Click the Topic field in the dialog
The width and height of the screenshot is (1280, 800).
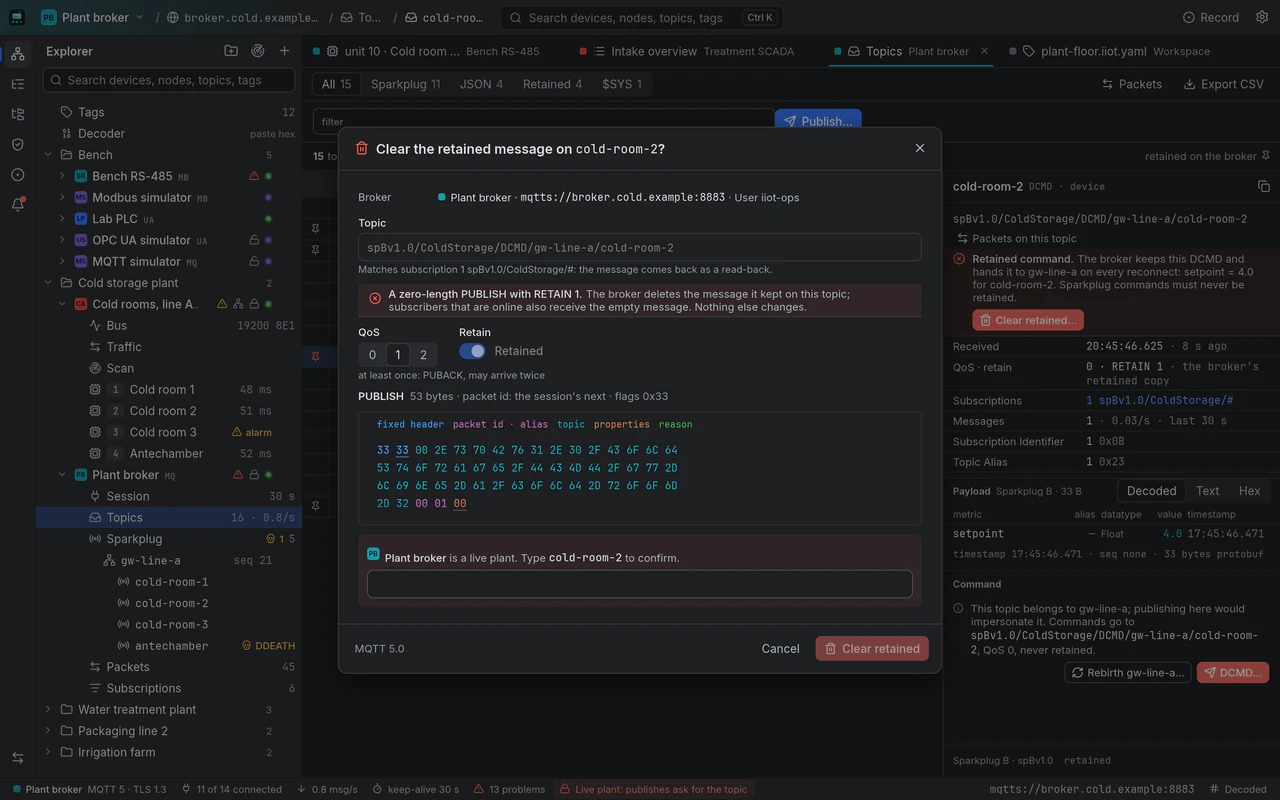(x=640, y=248)
